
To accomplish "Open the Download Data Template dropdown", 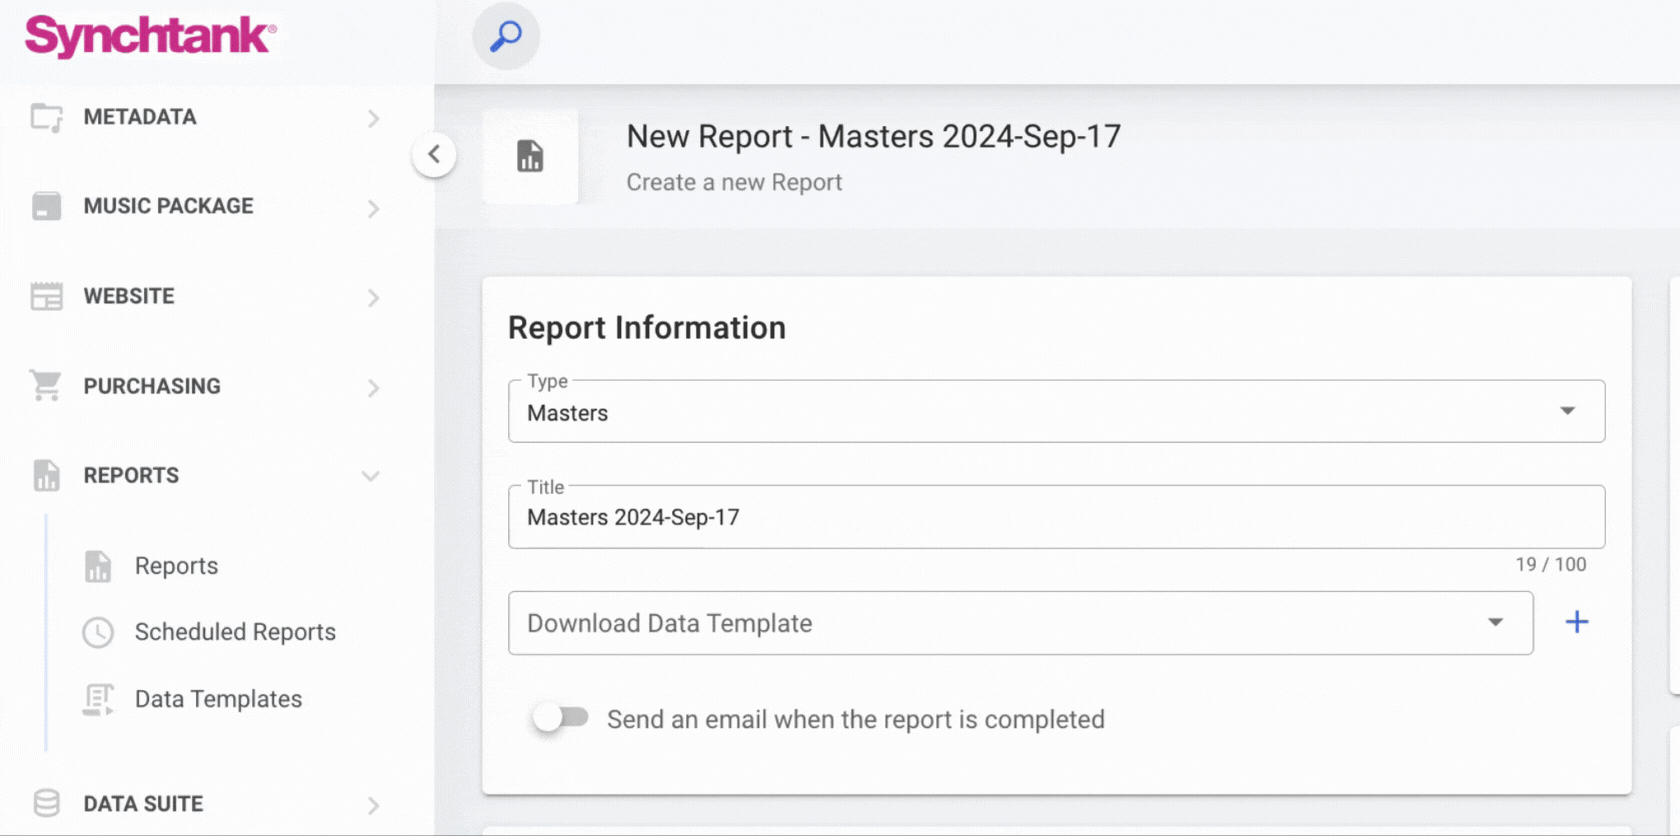I will pyautogui.click(x=1020, y=623).
